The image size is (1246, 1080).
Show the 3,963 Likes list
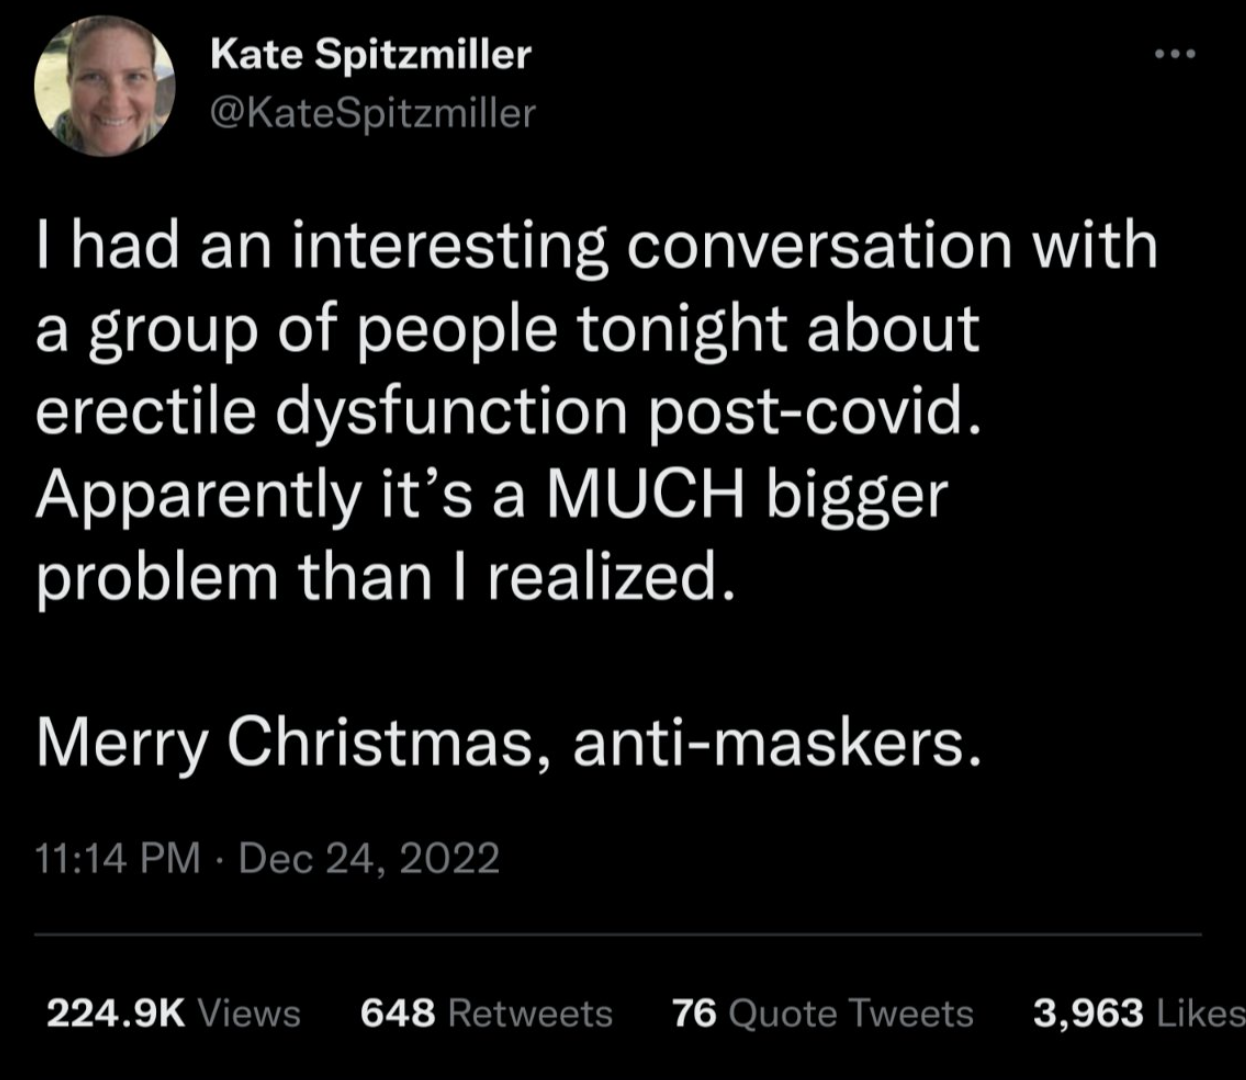[x=1138, y=1013]
